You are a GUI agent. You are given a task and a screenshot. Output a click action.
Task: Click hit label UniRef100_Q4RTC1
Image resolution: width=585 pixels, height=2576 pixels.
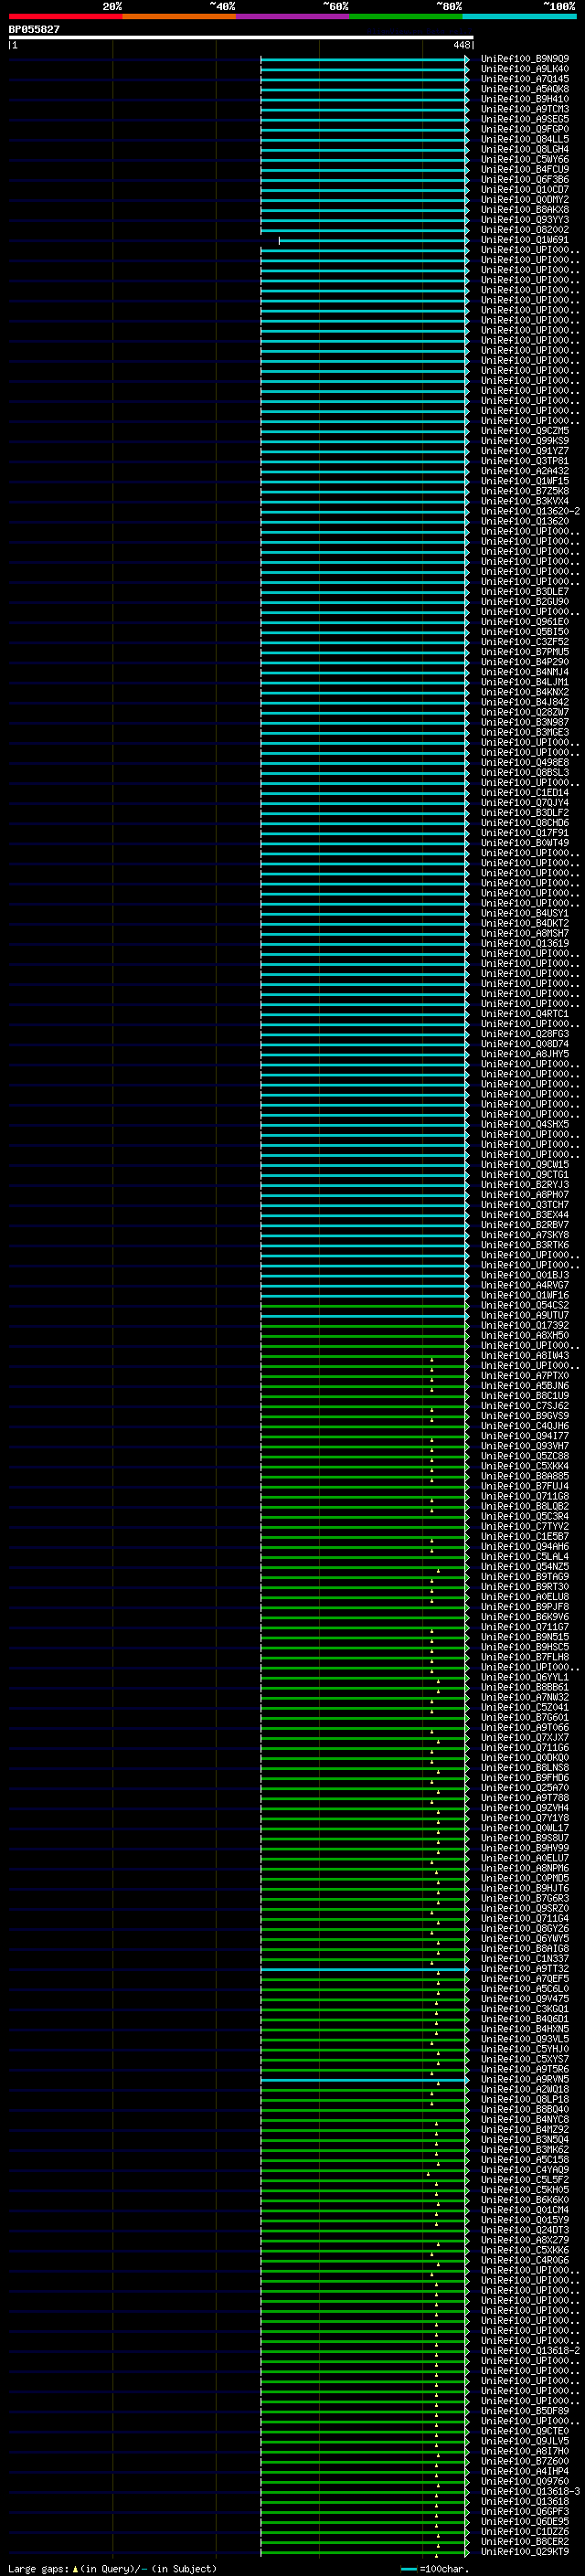click(x=524, y=1014)
